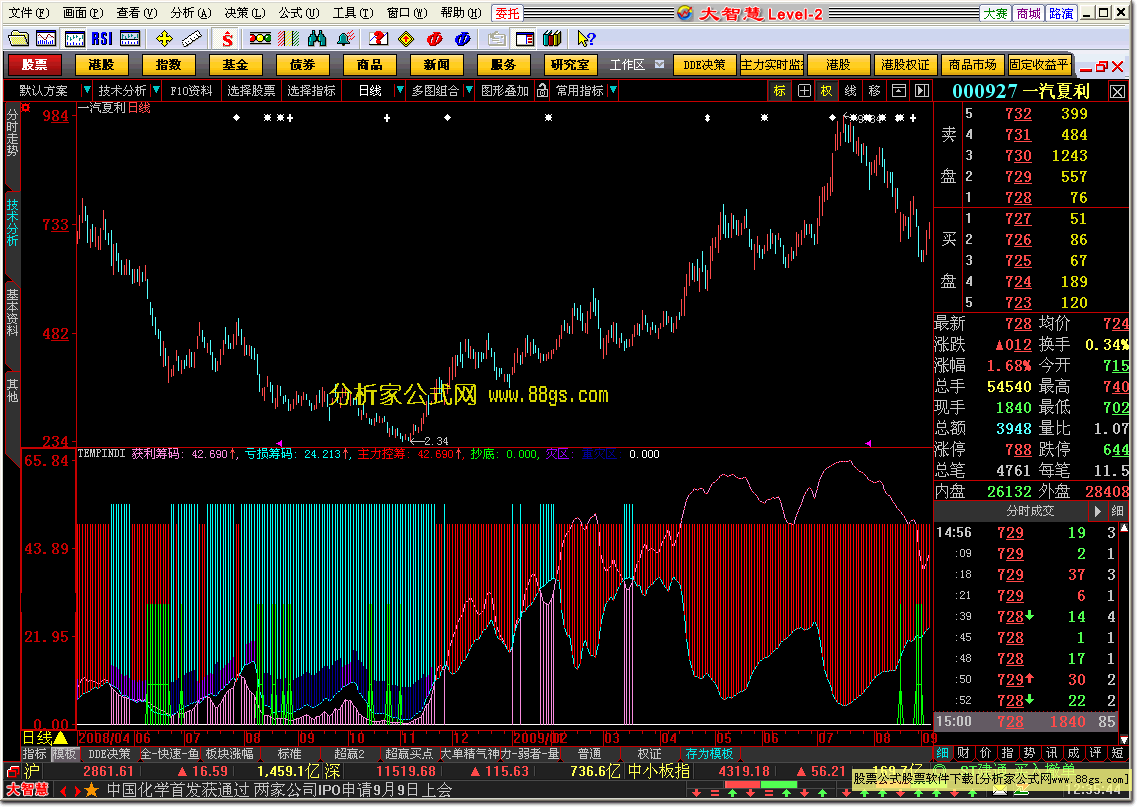
Task: Open the 帮助 menu
Action: [461, 13]
